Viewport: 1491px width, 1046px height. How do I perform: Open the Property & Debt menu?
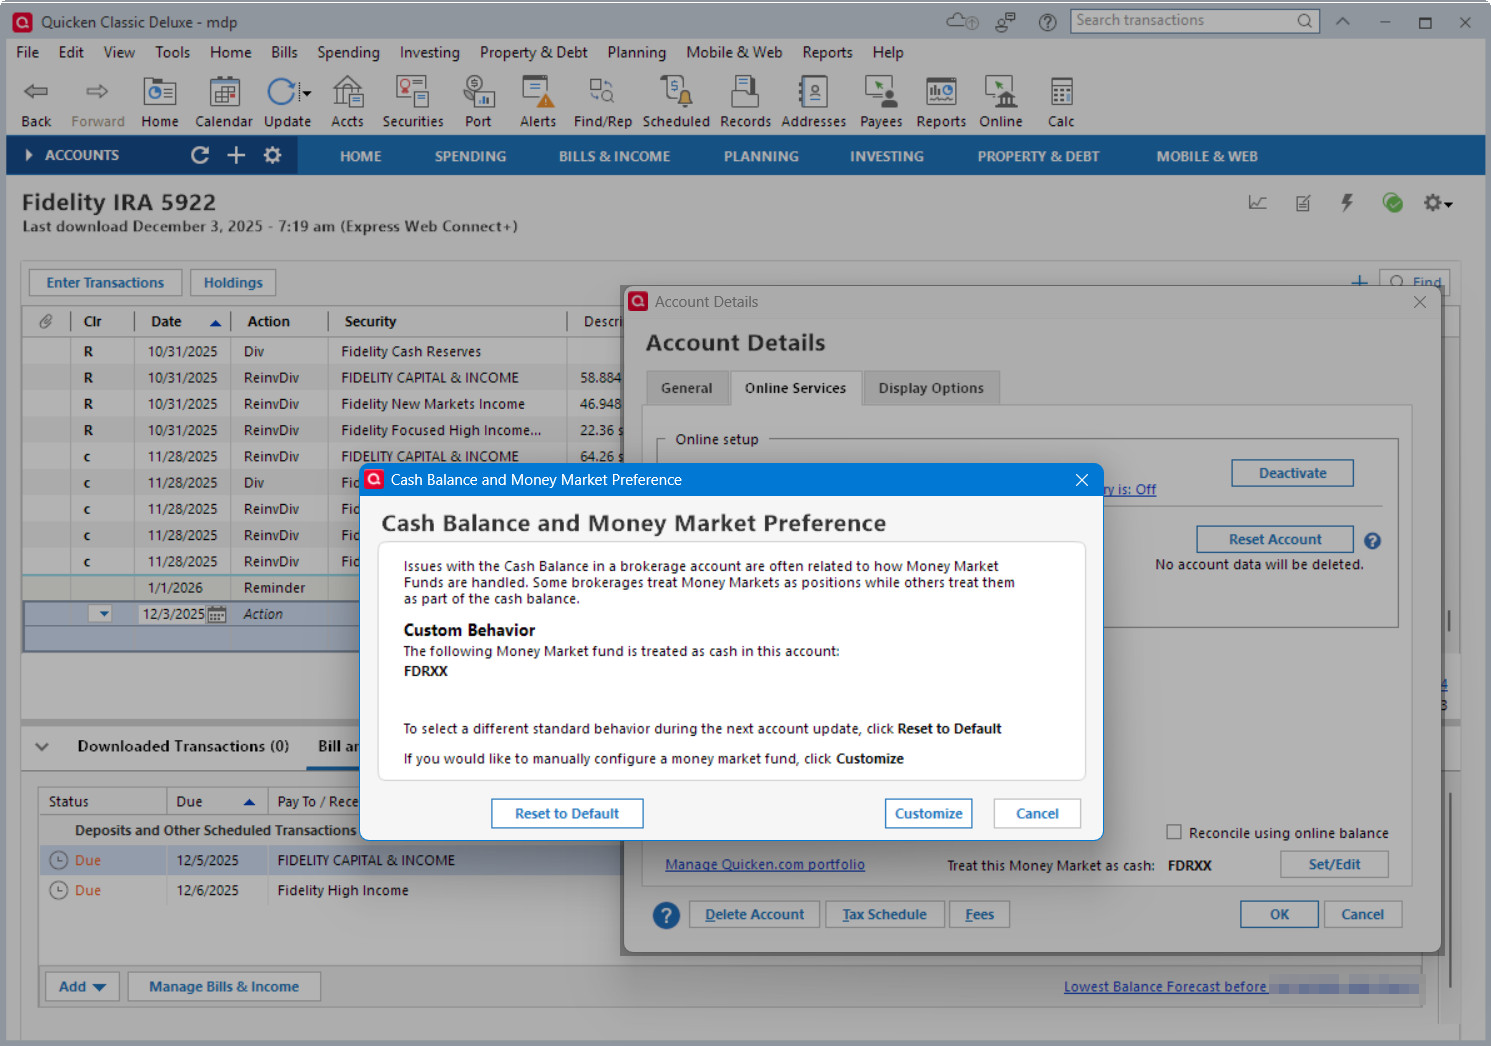533,52
